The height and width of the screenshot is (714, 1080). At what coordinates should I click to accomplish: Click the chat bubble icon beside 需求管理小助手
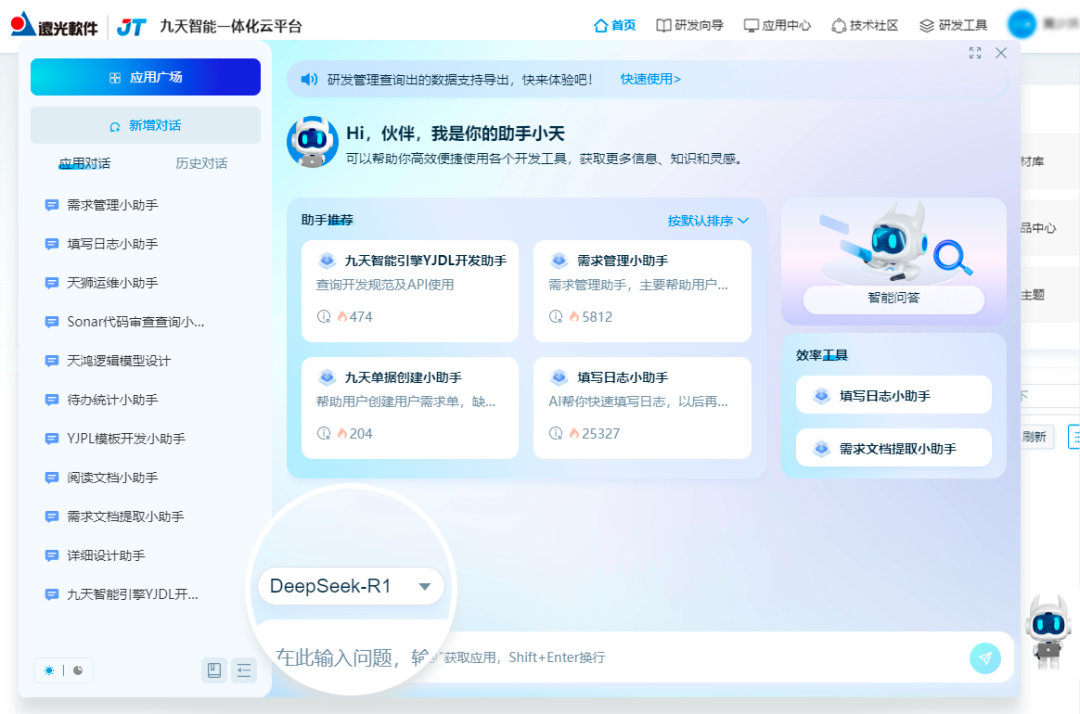(x=51, y=204)
